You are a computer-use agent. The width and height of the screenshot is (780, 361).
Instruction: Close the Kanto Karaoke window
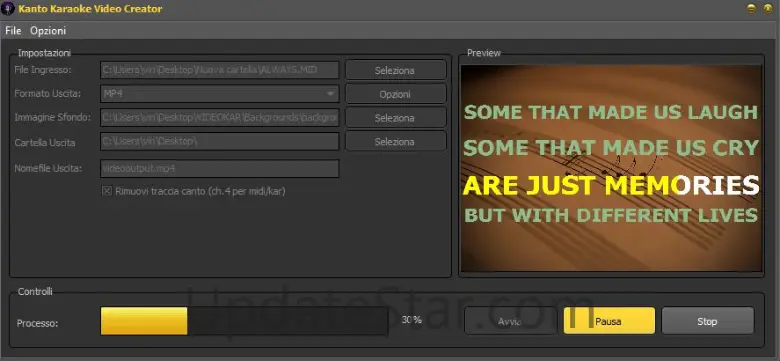768,8
